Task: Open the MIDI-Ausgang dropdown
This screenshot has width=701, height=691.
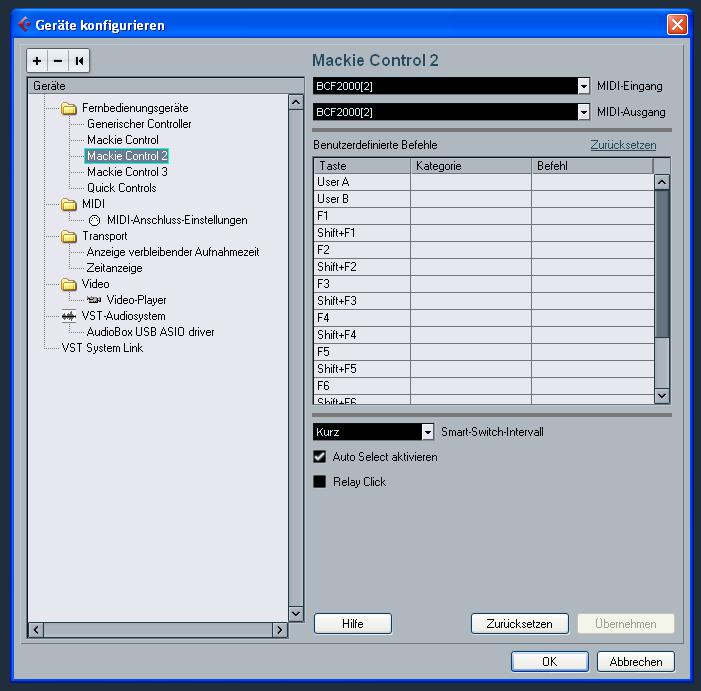Action: (x=584, y=112)
